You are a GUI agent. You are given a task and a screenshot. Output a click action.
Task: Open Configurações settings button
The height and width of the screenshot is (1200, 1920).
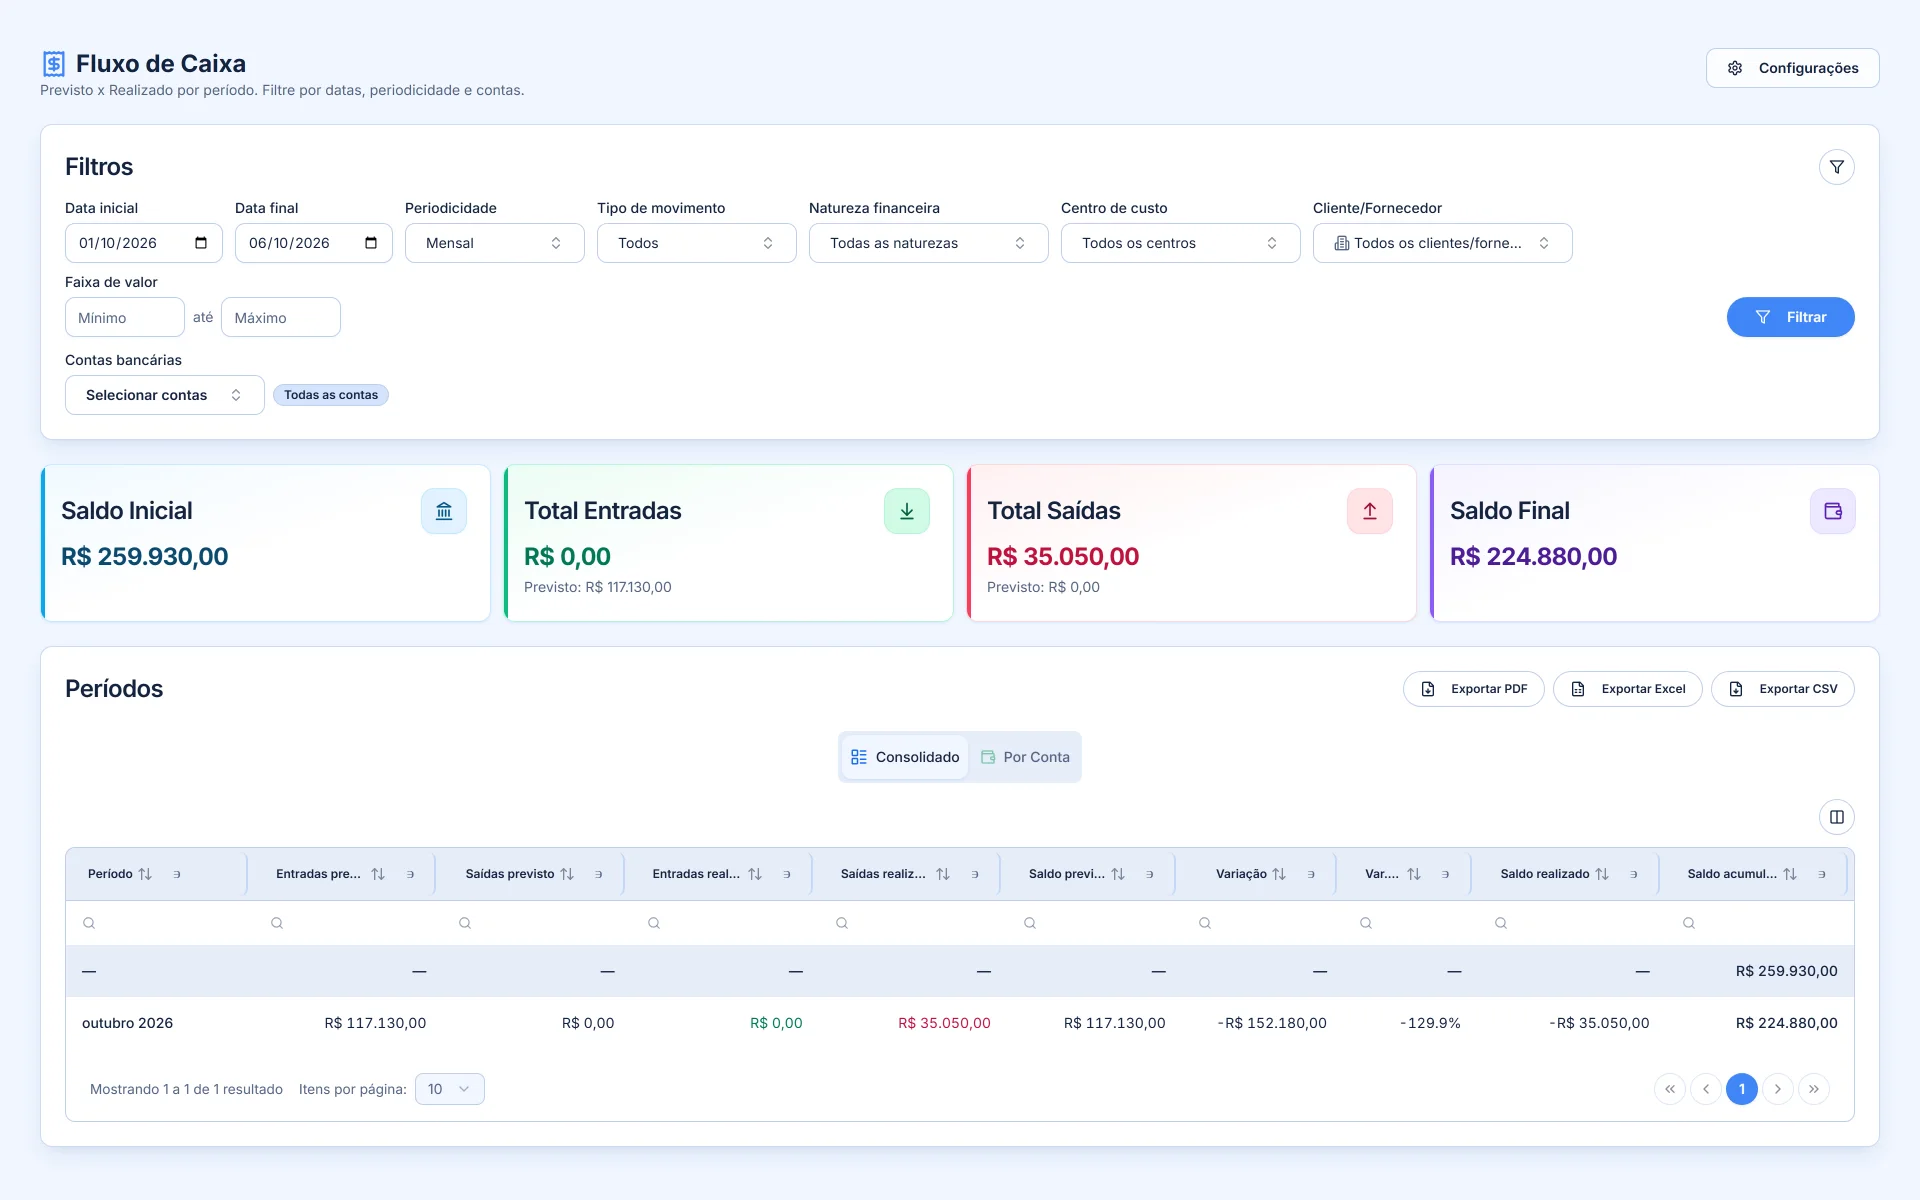click(x=1792, y=68)
